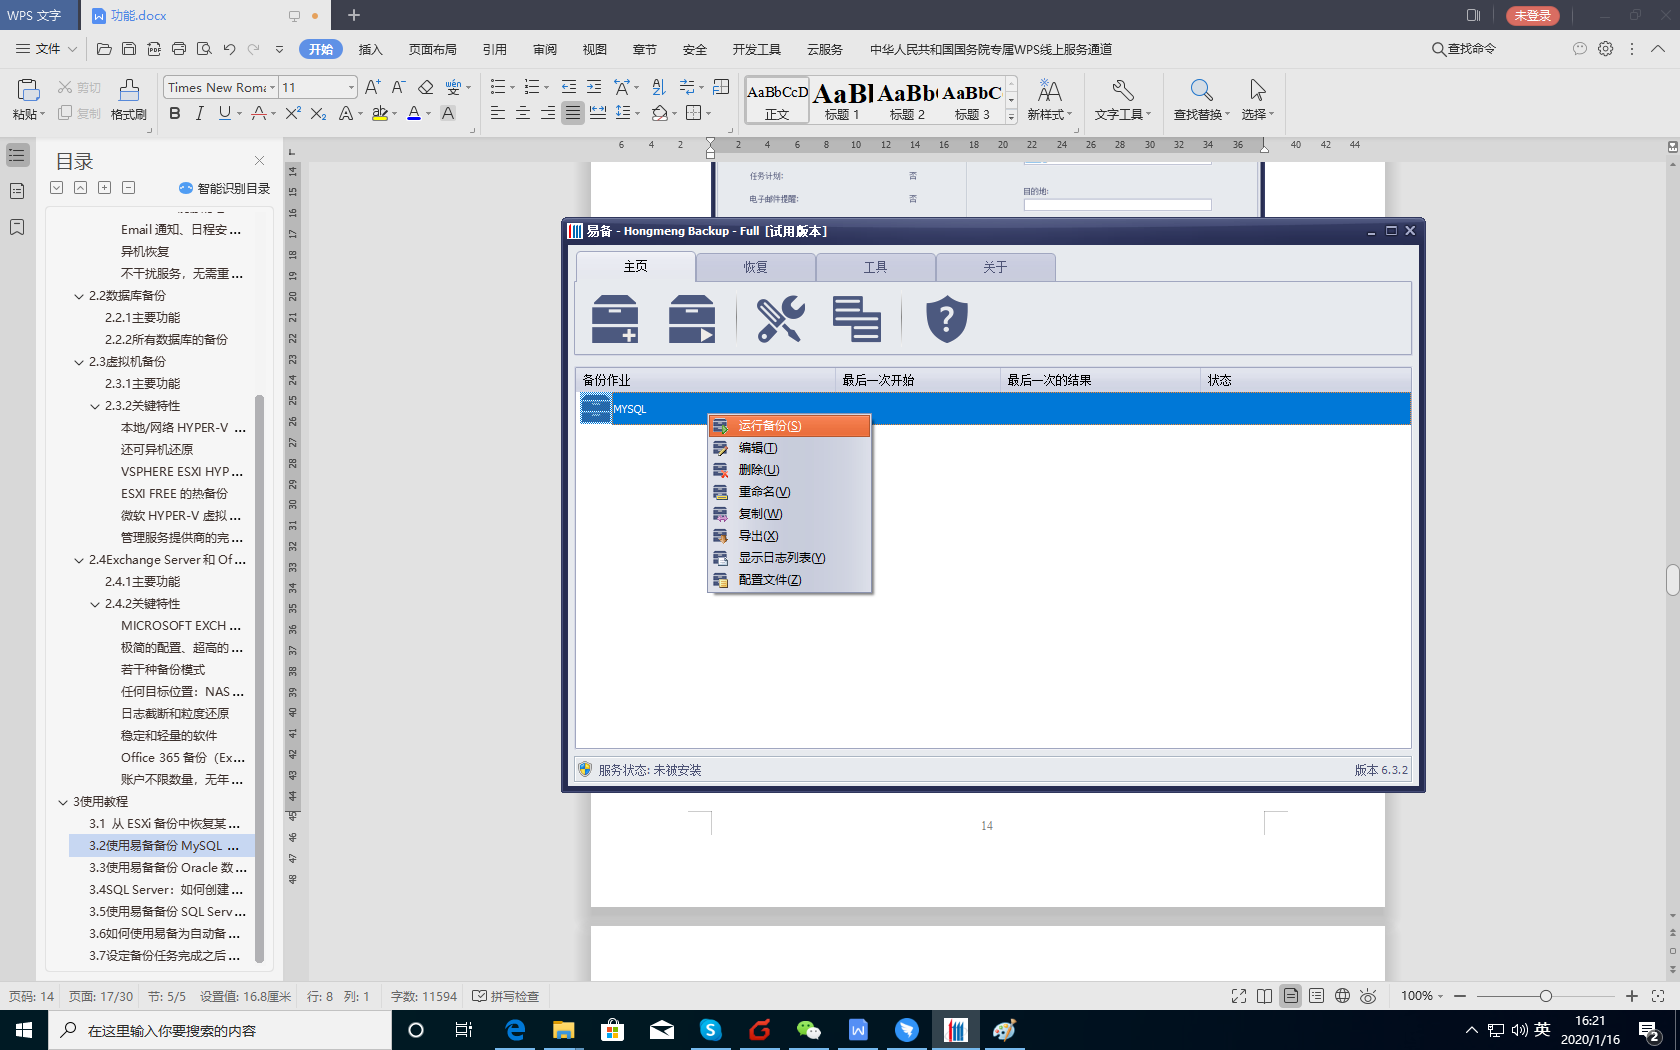Click the subscript icon

[x=318, y=113]
